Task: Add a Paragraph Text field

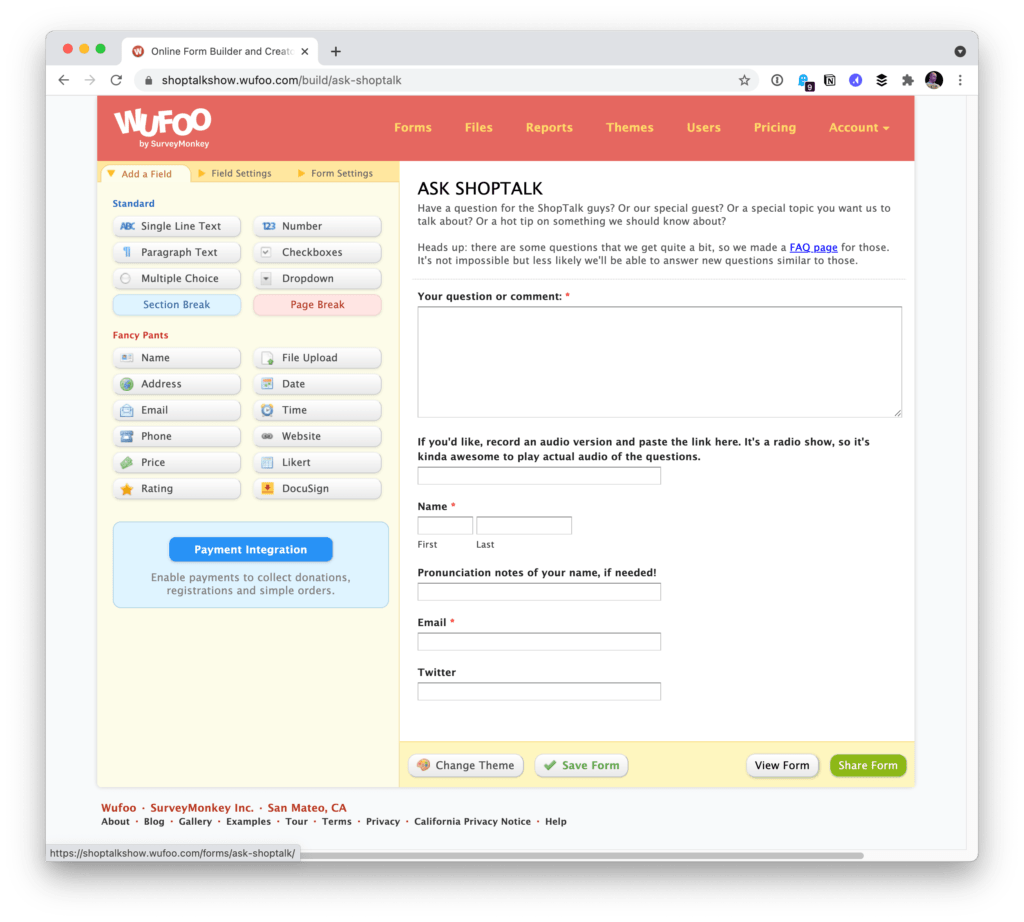Action: (x=176, y=252)
